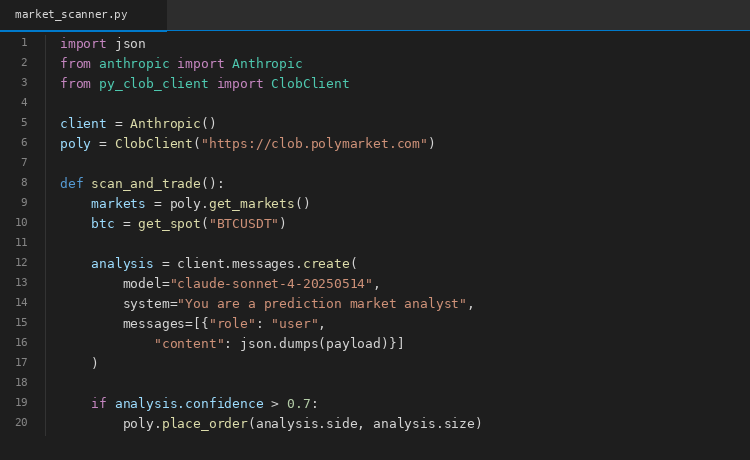Image resolution: width=750 pixels, height=460 pixels.
Task: Click 'Anthropic()' constructor call on line 5
Action: pos(173,123)
